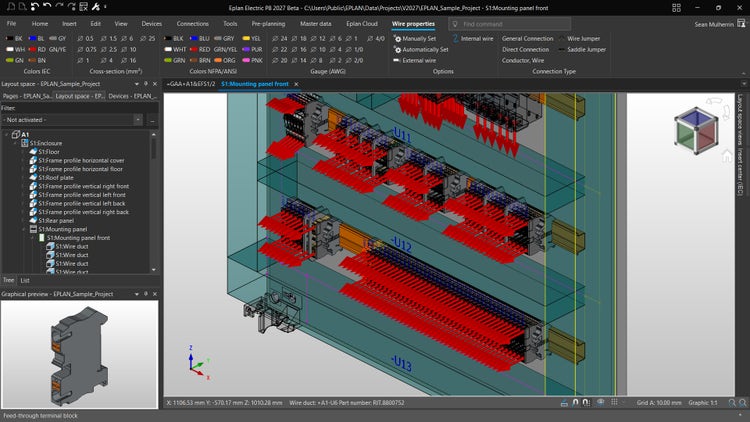
Task: Close the S1:Mounting panel front tab
Action: tap(296, 84)
